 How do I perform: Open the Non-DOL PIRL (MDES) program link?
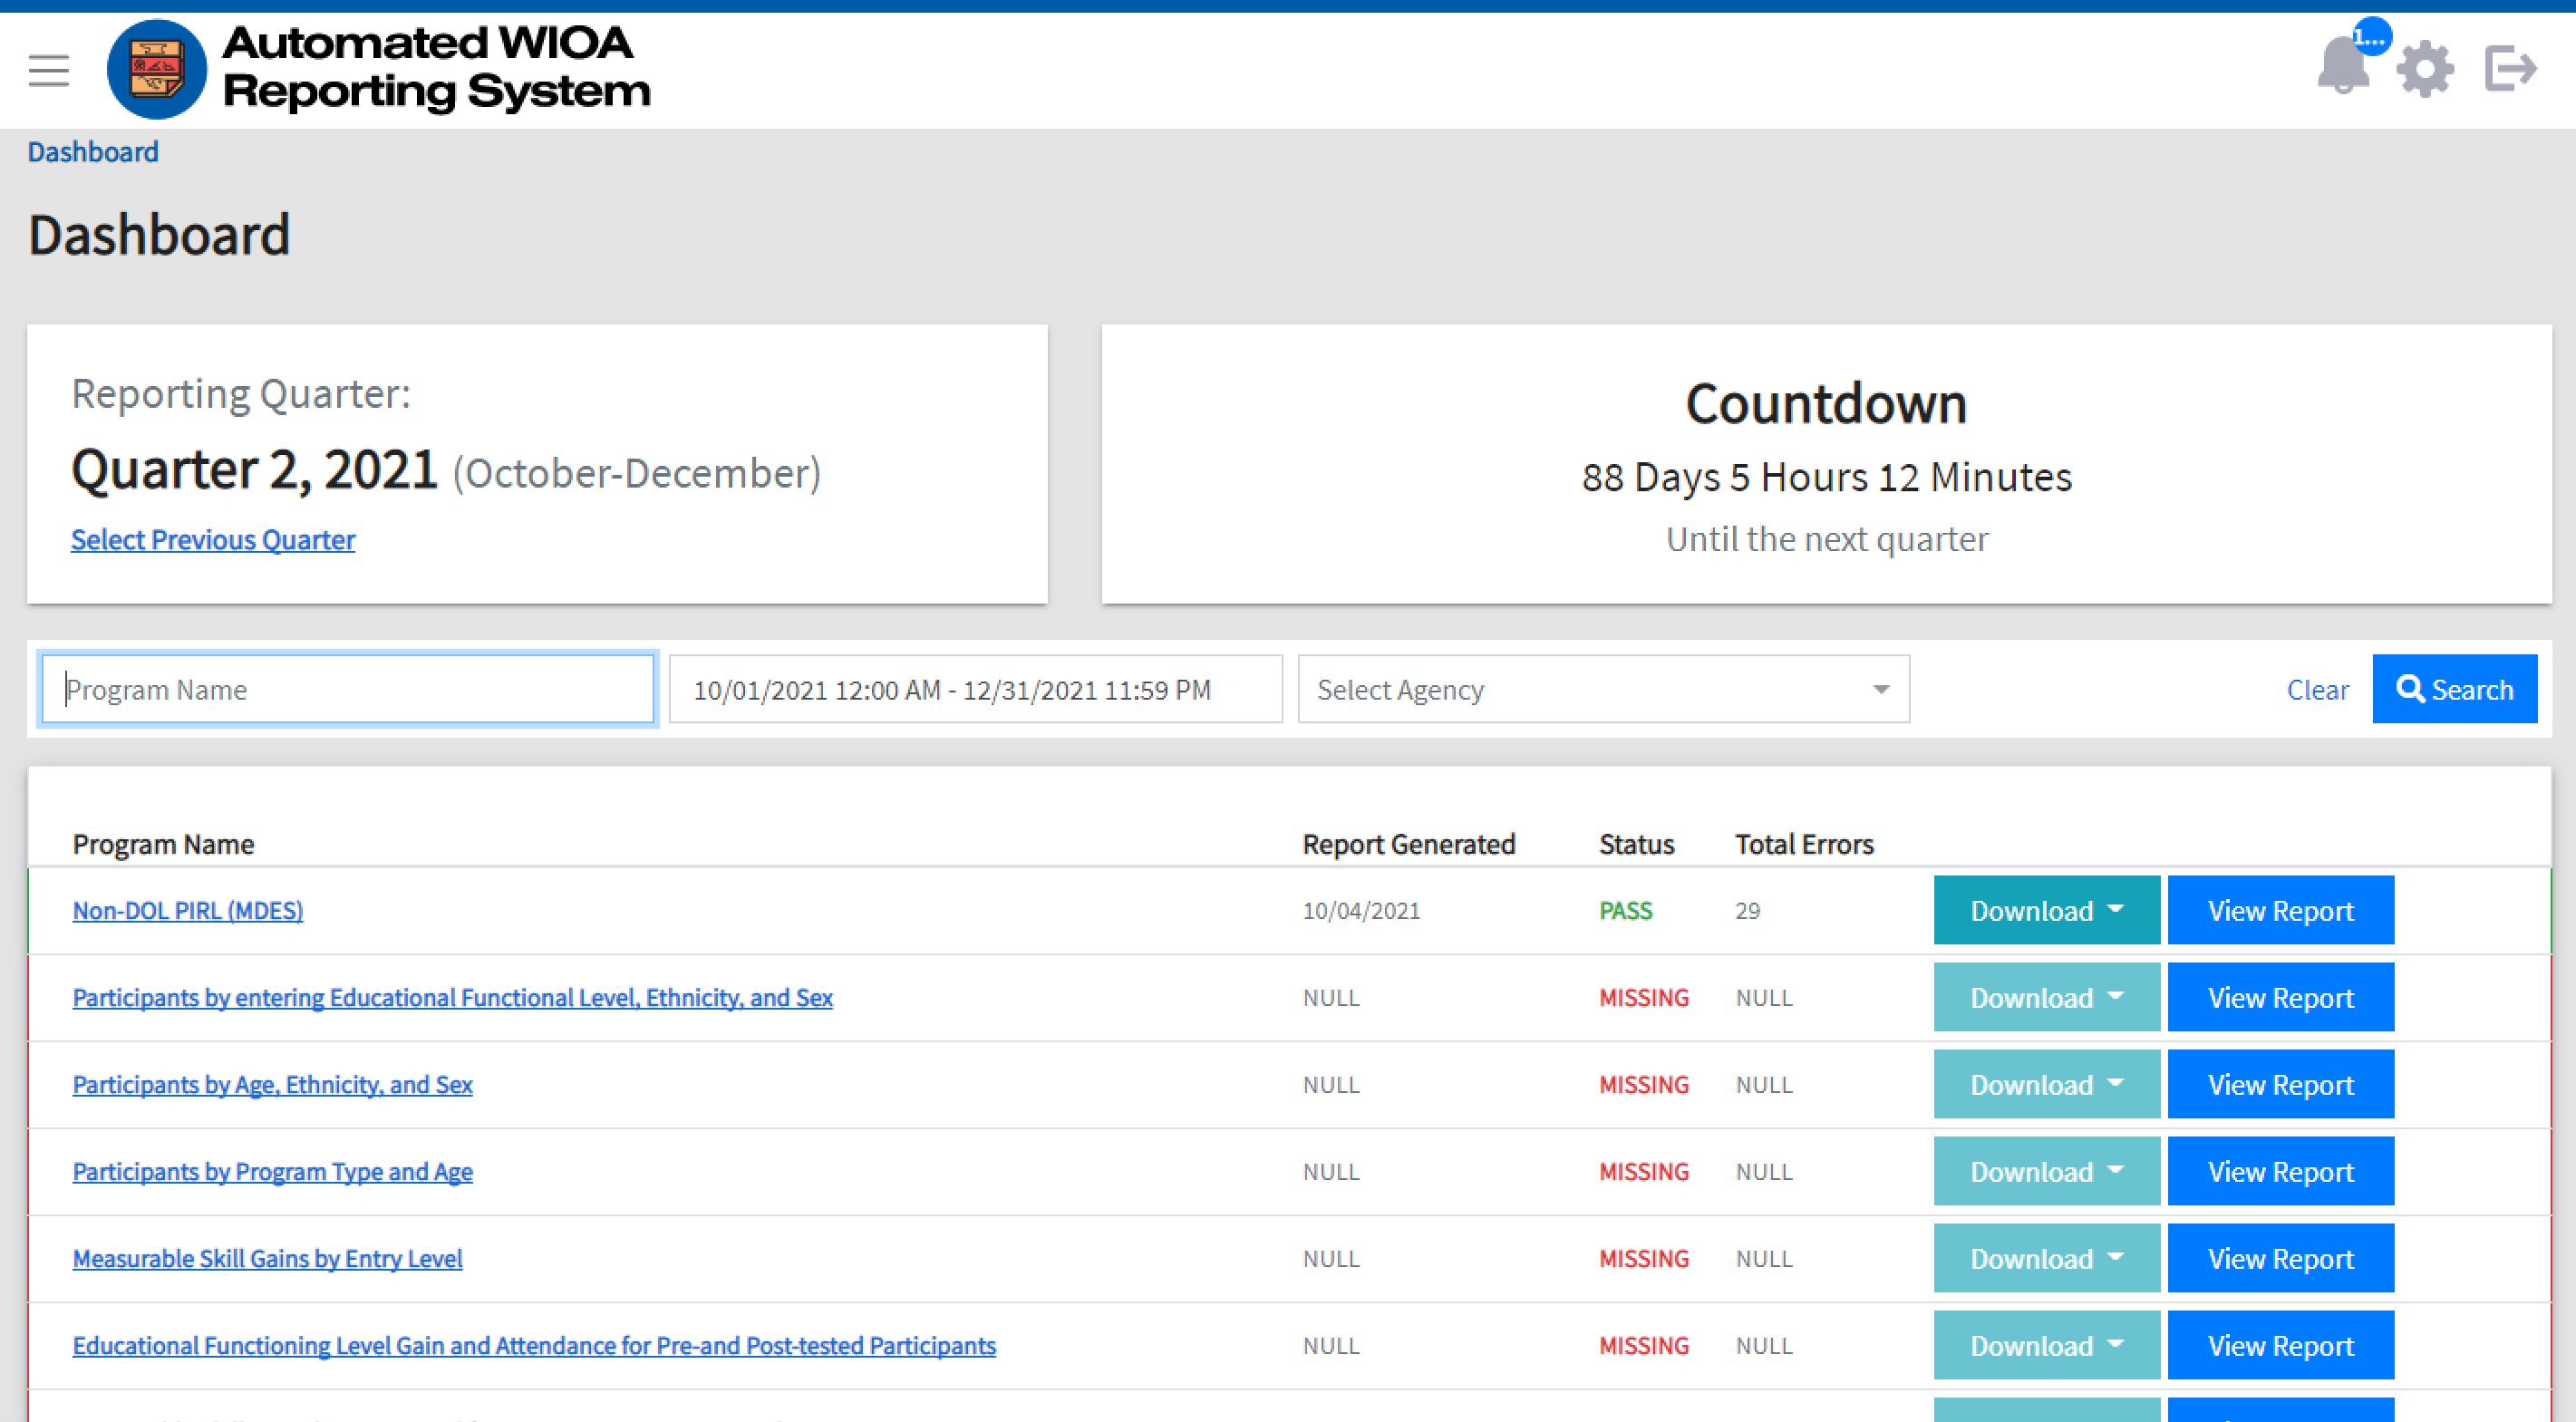click(188, 910)
